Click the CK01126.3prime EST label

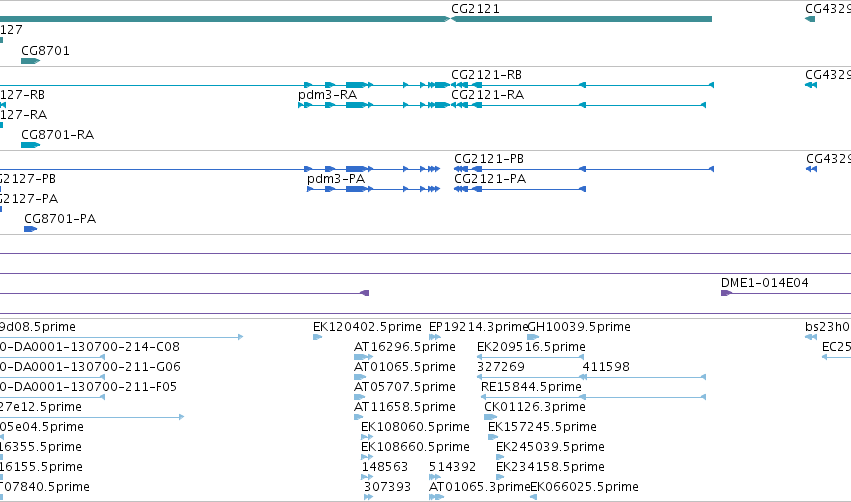click(535, 407)
